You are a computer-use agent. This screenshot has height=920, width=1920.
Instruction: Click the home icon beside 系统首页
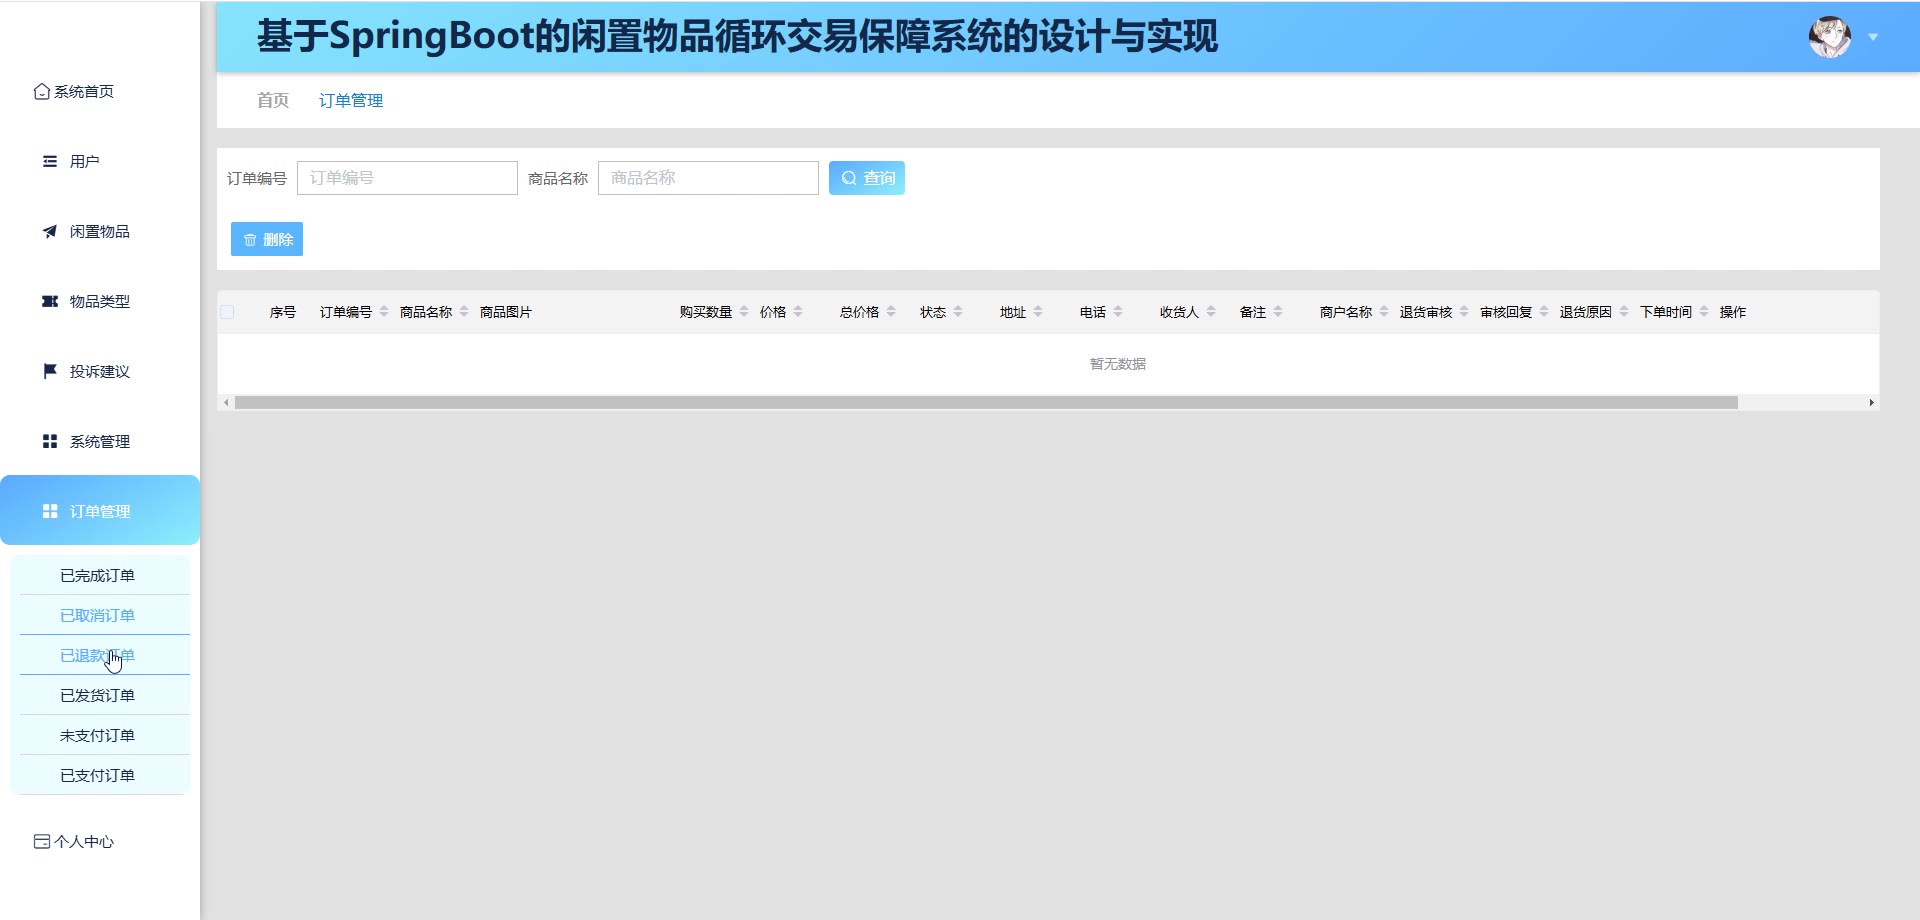[41, 91]
